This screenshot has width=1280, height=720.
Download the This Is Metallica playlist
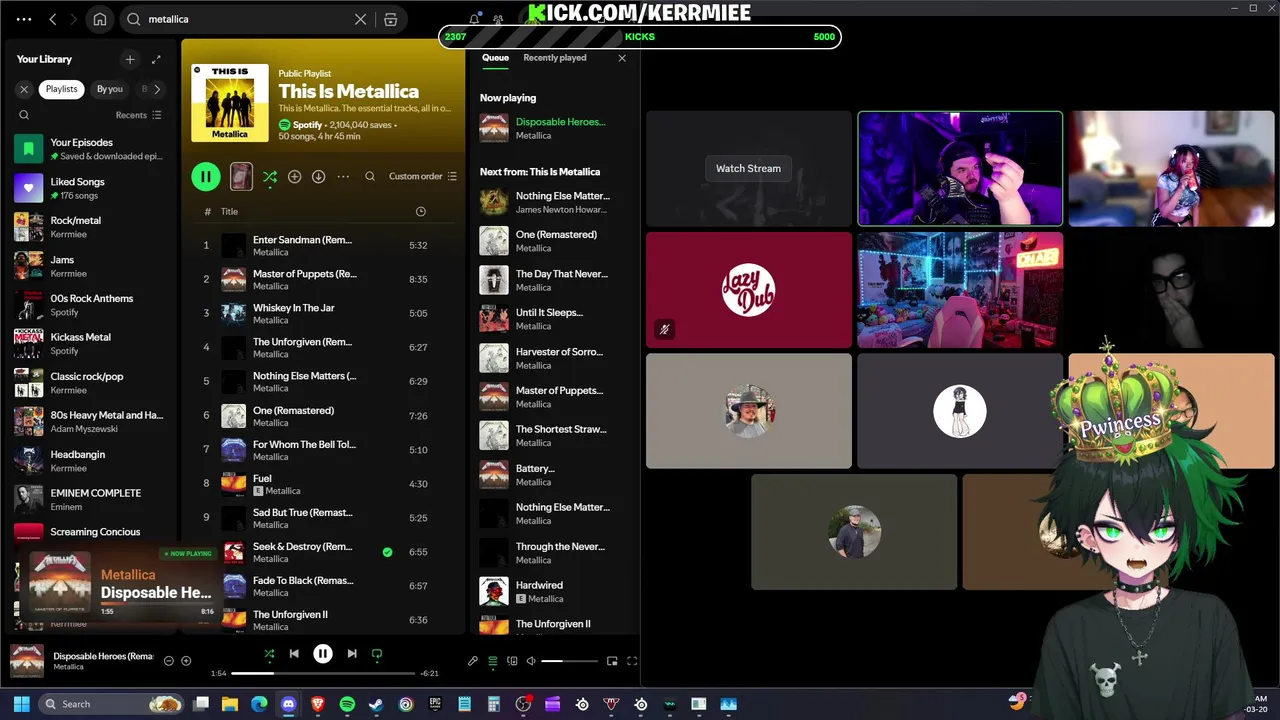pos(318,177)
